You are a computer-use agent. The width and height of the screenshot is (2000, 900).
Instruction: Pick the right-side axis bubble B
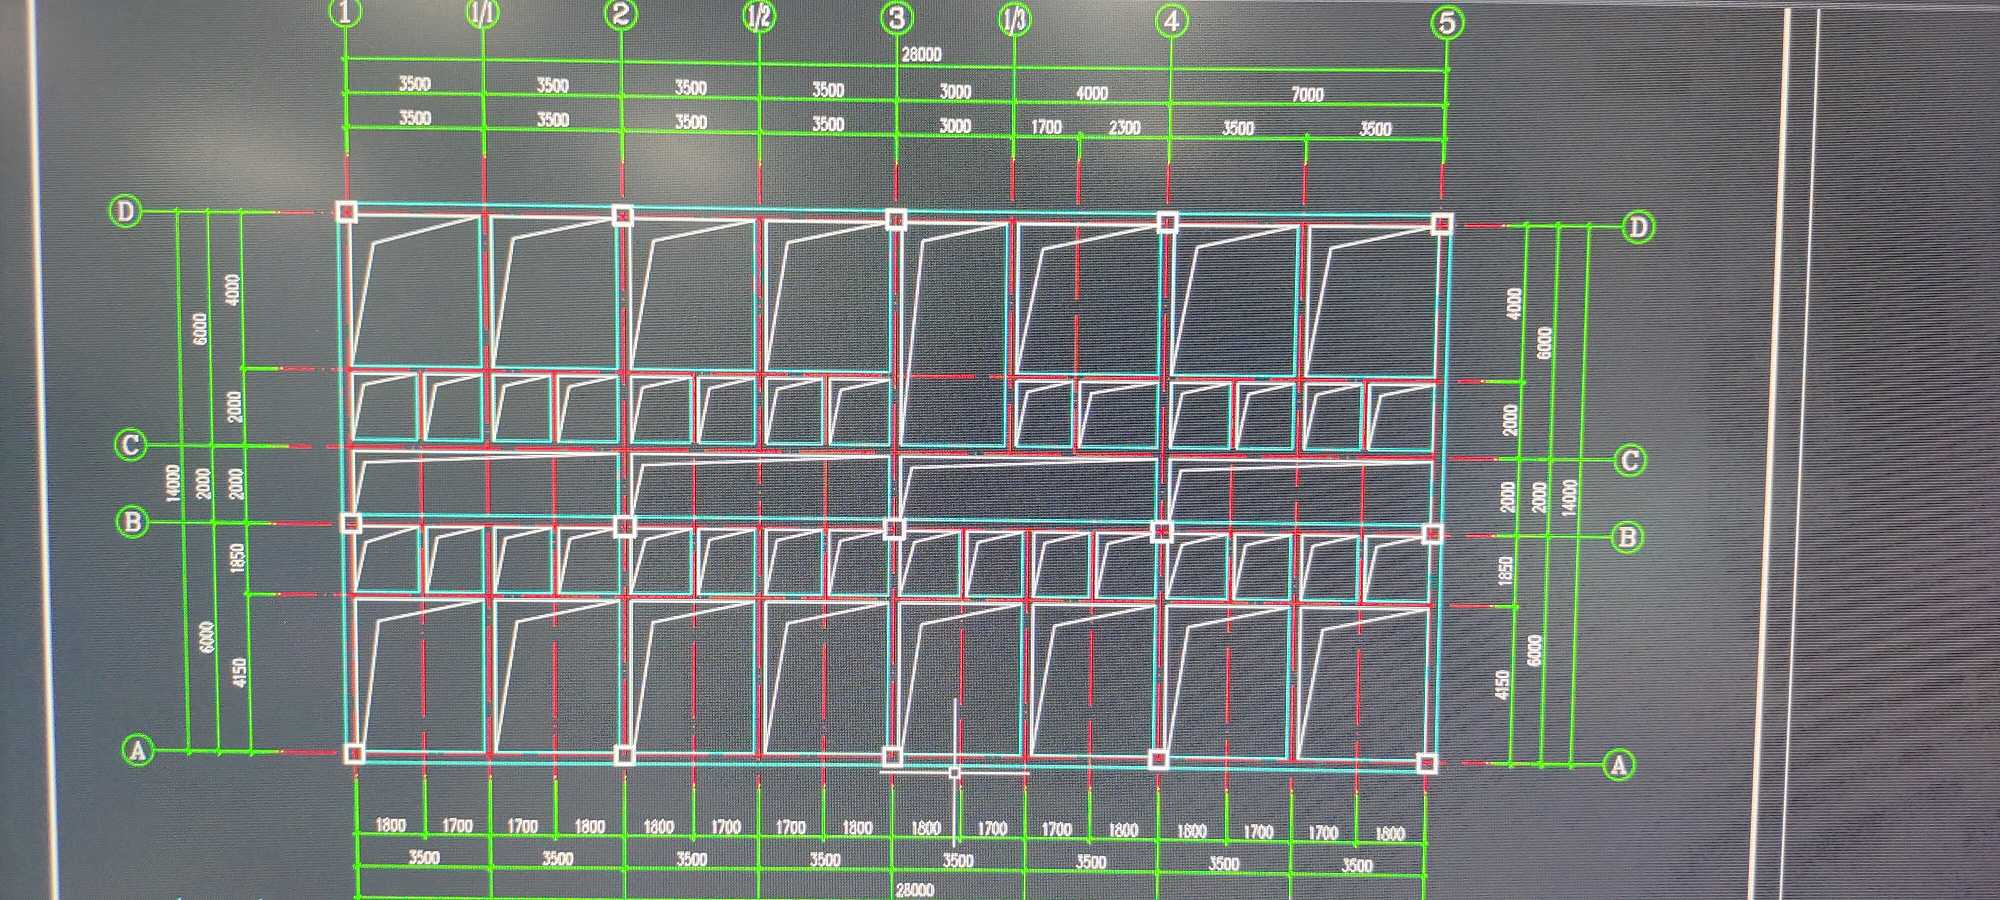(1627, 538)
